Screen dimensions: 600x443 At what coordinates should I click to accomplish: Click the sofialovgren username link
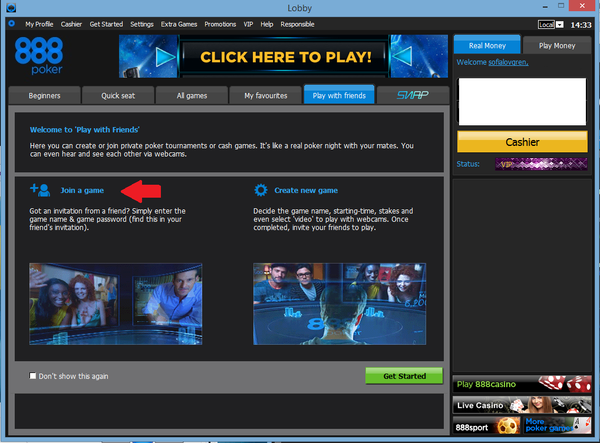click(x=508, y=62)
